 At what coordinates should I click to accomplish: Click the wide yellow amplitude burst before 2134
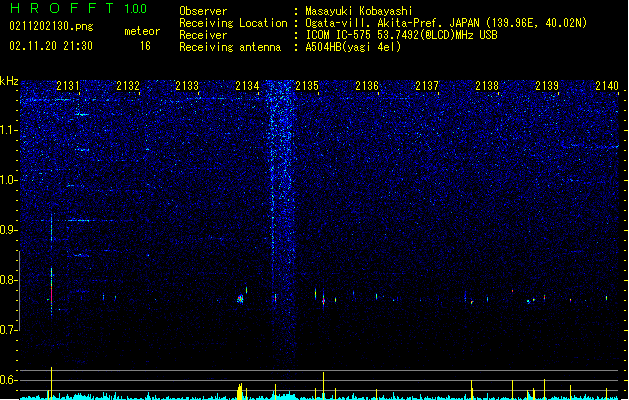click(x=240, y=392)
